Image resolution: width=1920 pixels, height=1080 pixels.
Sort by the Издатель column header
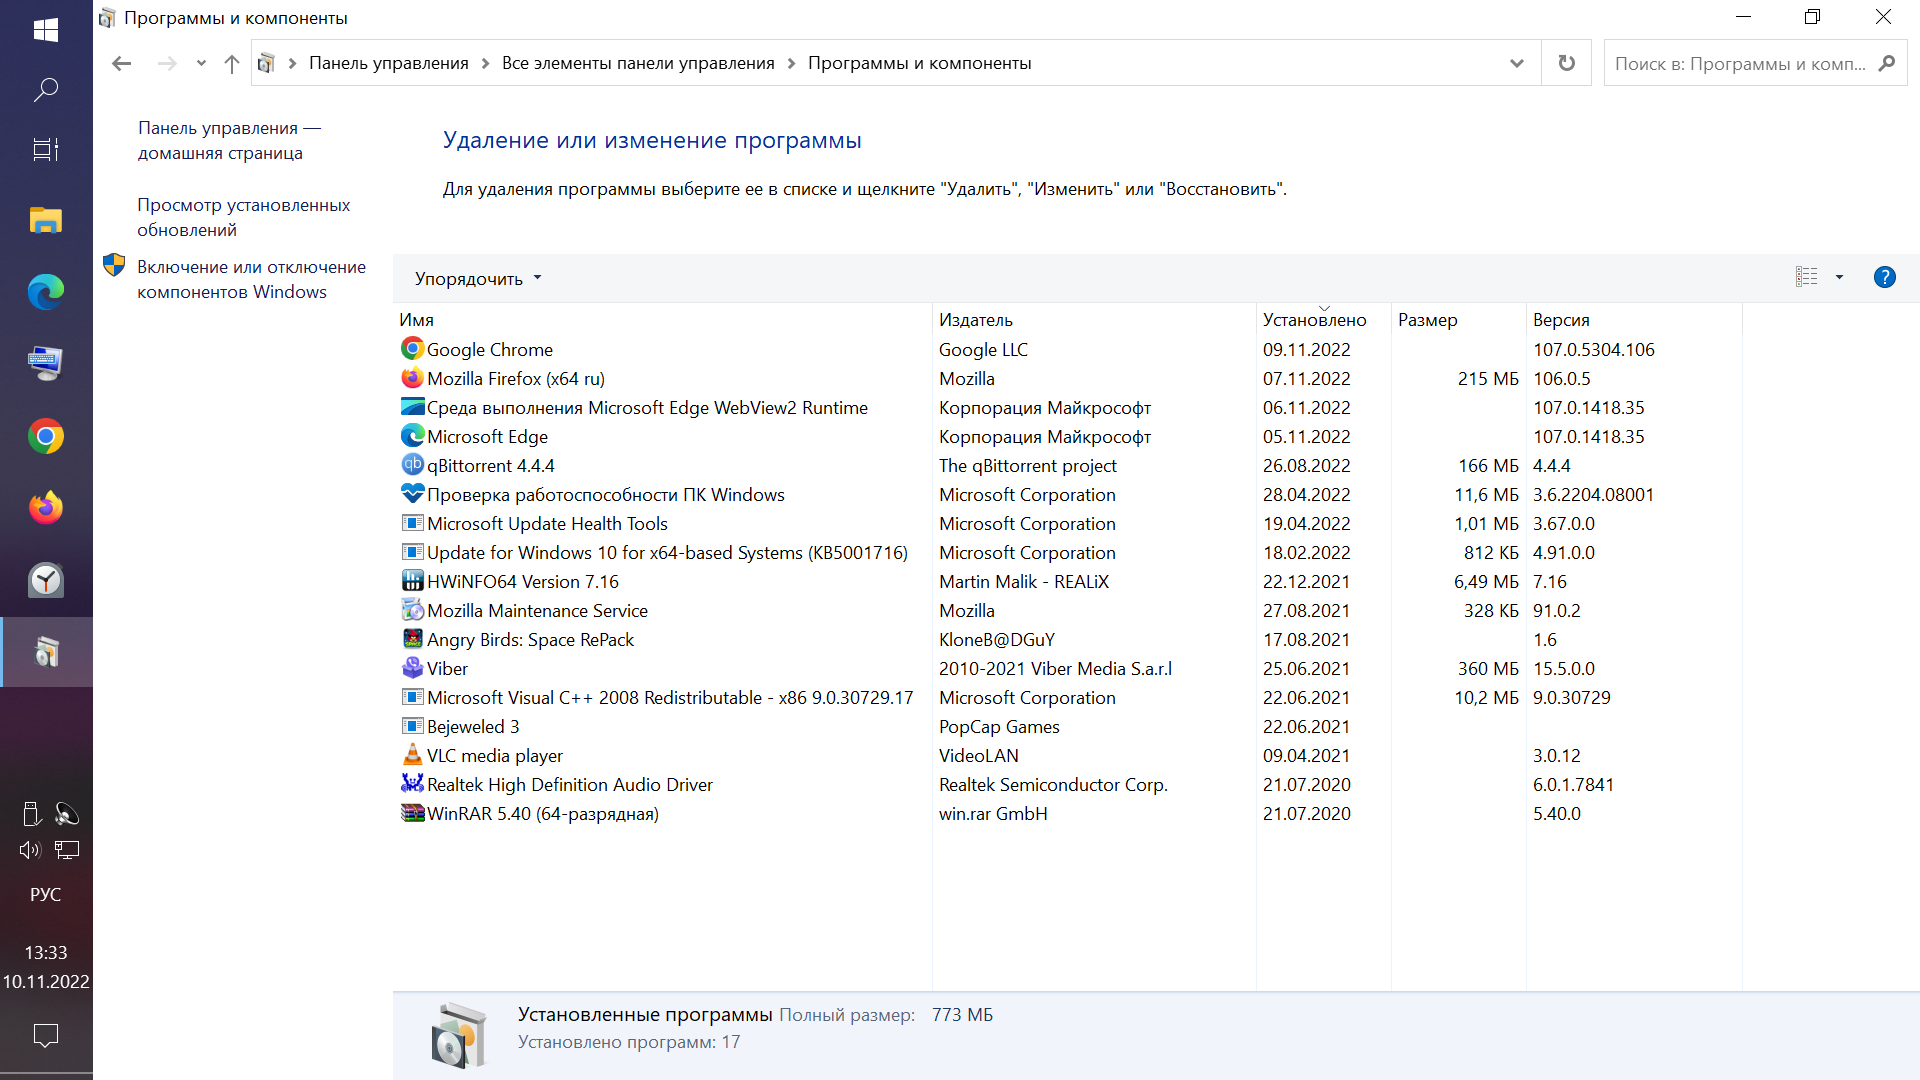coord(975,320)
